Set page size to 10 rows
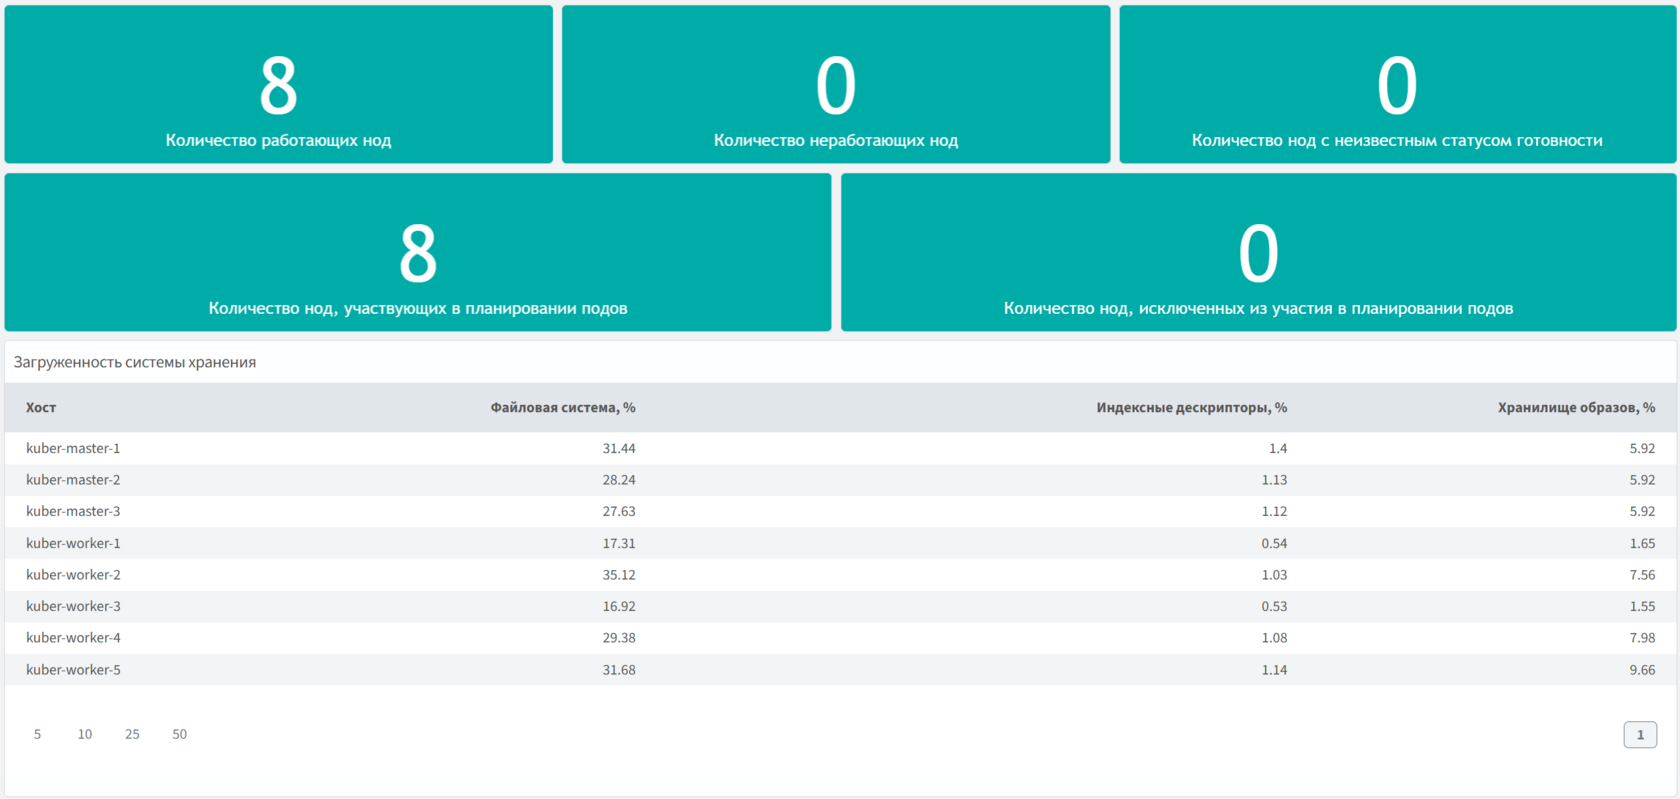The image size is (1680, 799). [85, 734]
